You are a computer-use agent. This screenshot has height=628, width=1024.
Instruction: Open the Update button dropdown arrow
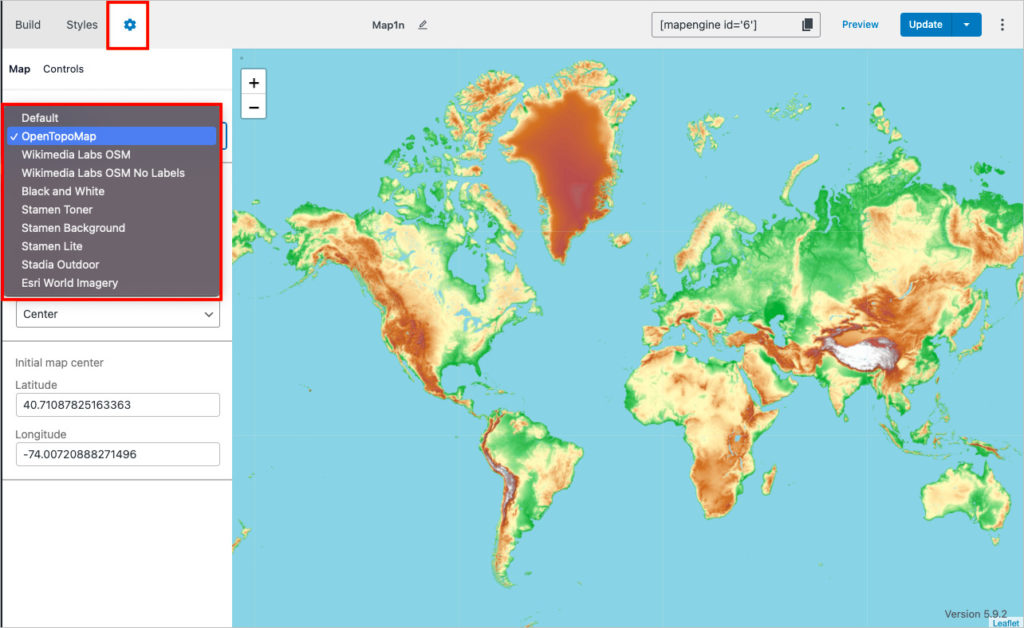click(967, 25)
